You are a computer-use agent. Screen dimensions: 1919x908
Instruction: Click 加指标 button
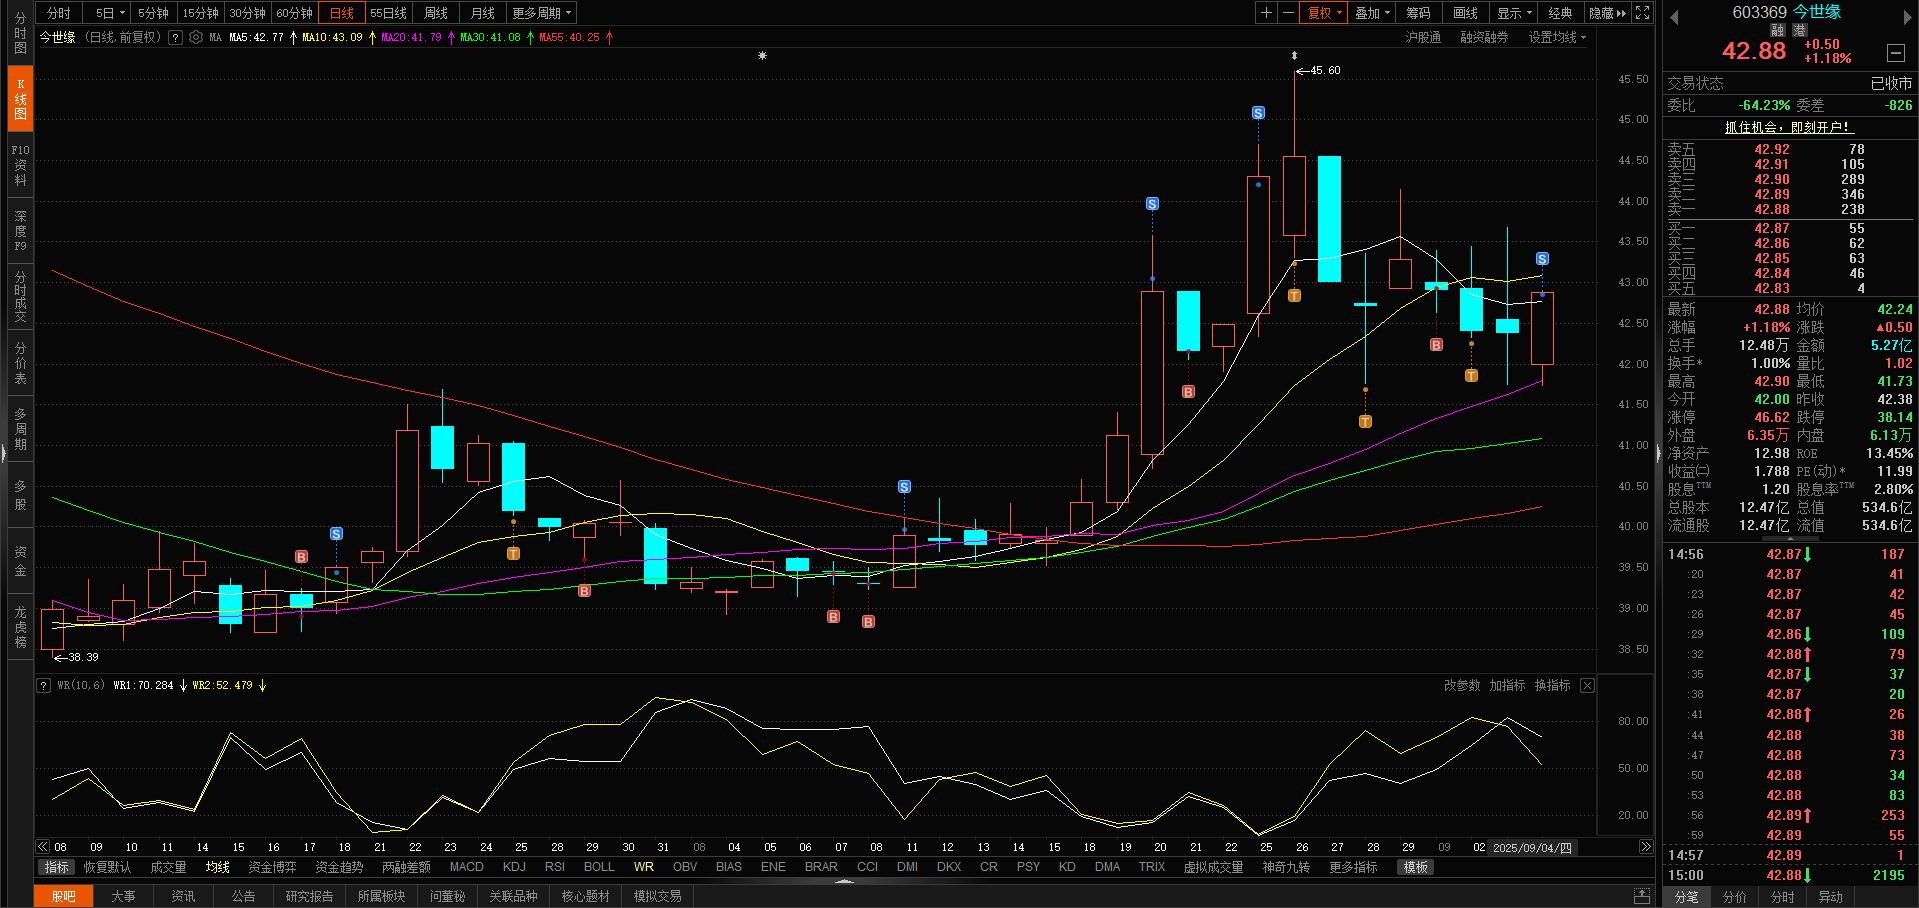[1507, 685]
